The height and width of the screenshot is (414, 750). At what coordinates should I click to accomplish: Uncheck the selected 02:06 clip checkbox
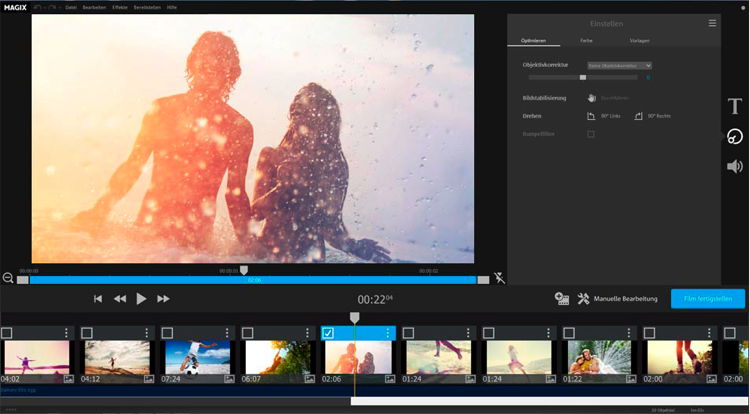[328, 333]
